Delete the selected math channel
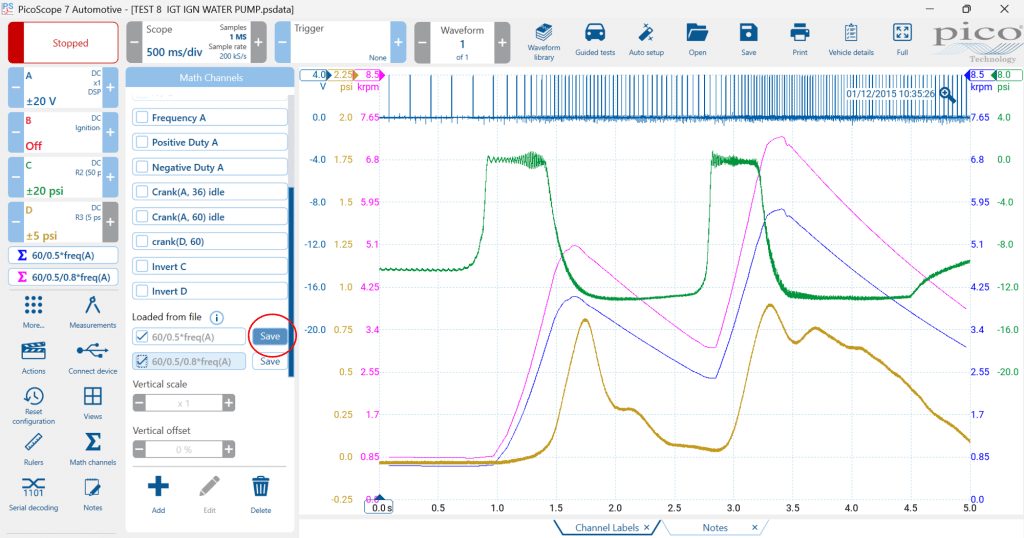Viewport: 1024px width, 538px height. coord(261,494)
